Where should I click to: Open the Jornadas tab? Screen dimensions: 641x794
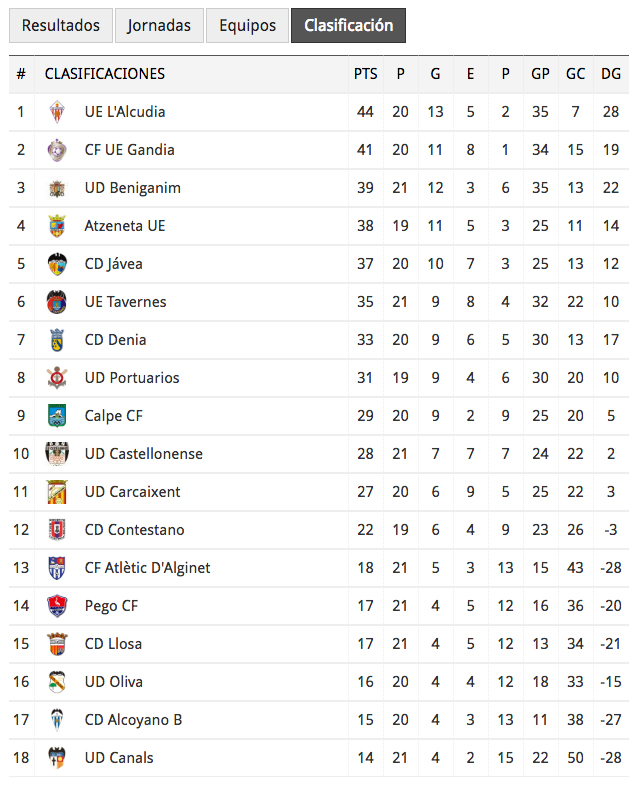[159, 25]
